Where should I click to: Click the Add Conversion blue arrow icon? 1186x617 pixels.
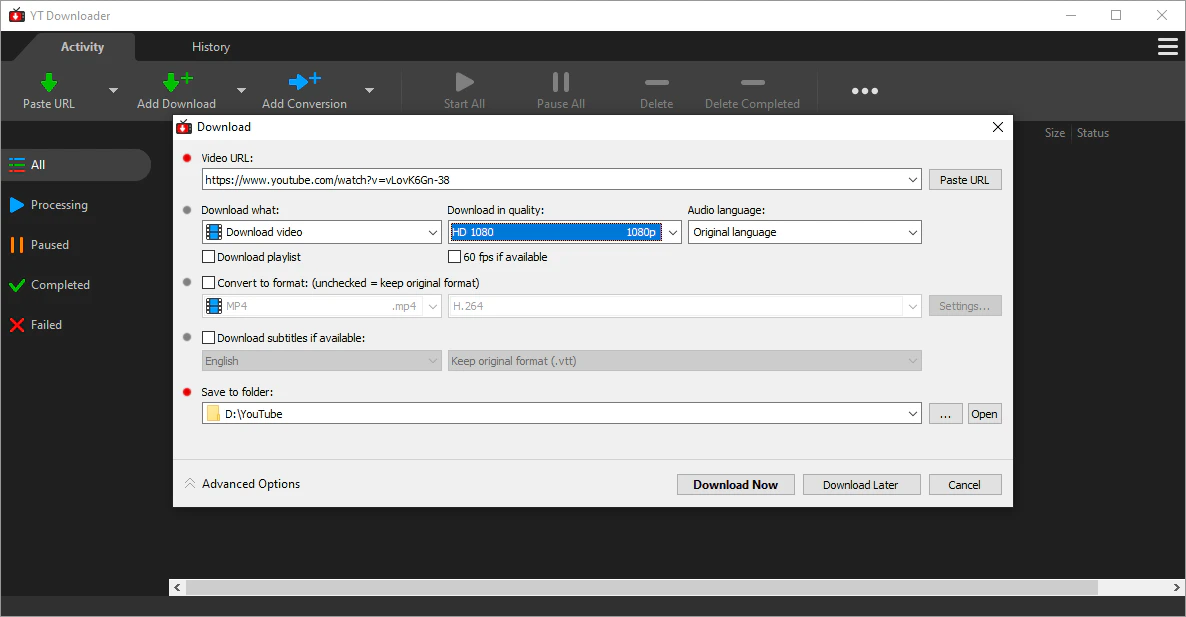[x=304, y=83]
